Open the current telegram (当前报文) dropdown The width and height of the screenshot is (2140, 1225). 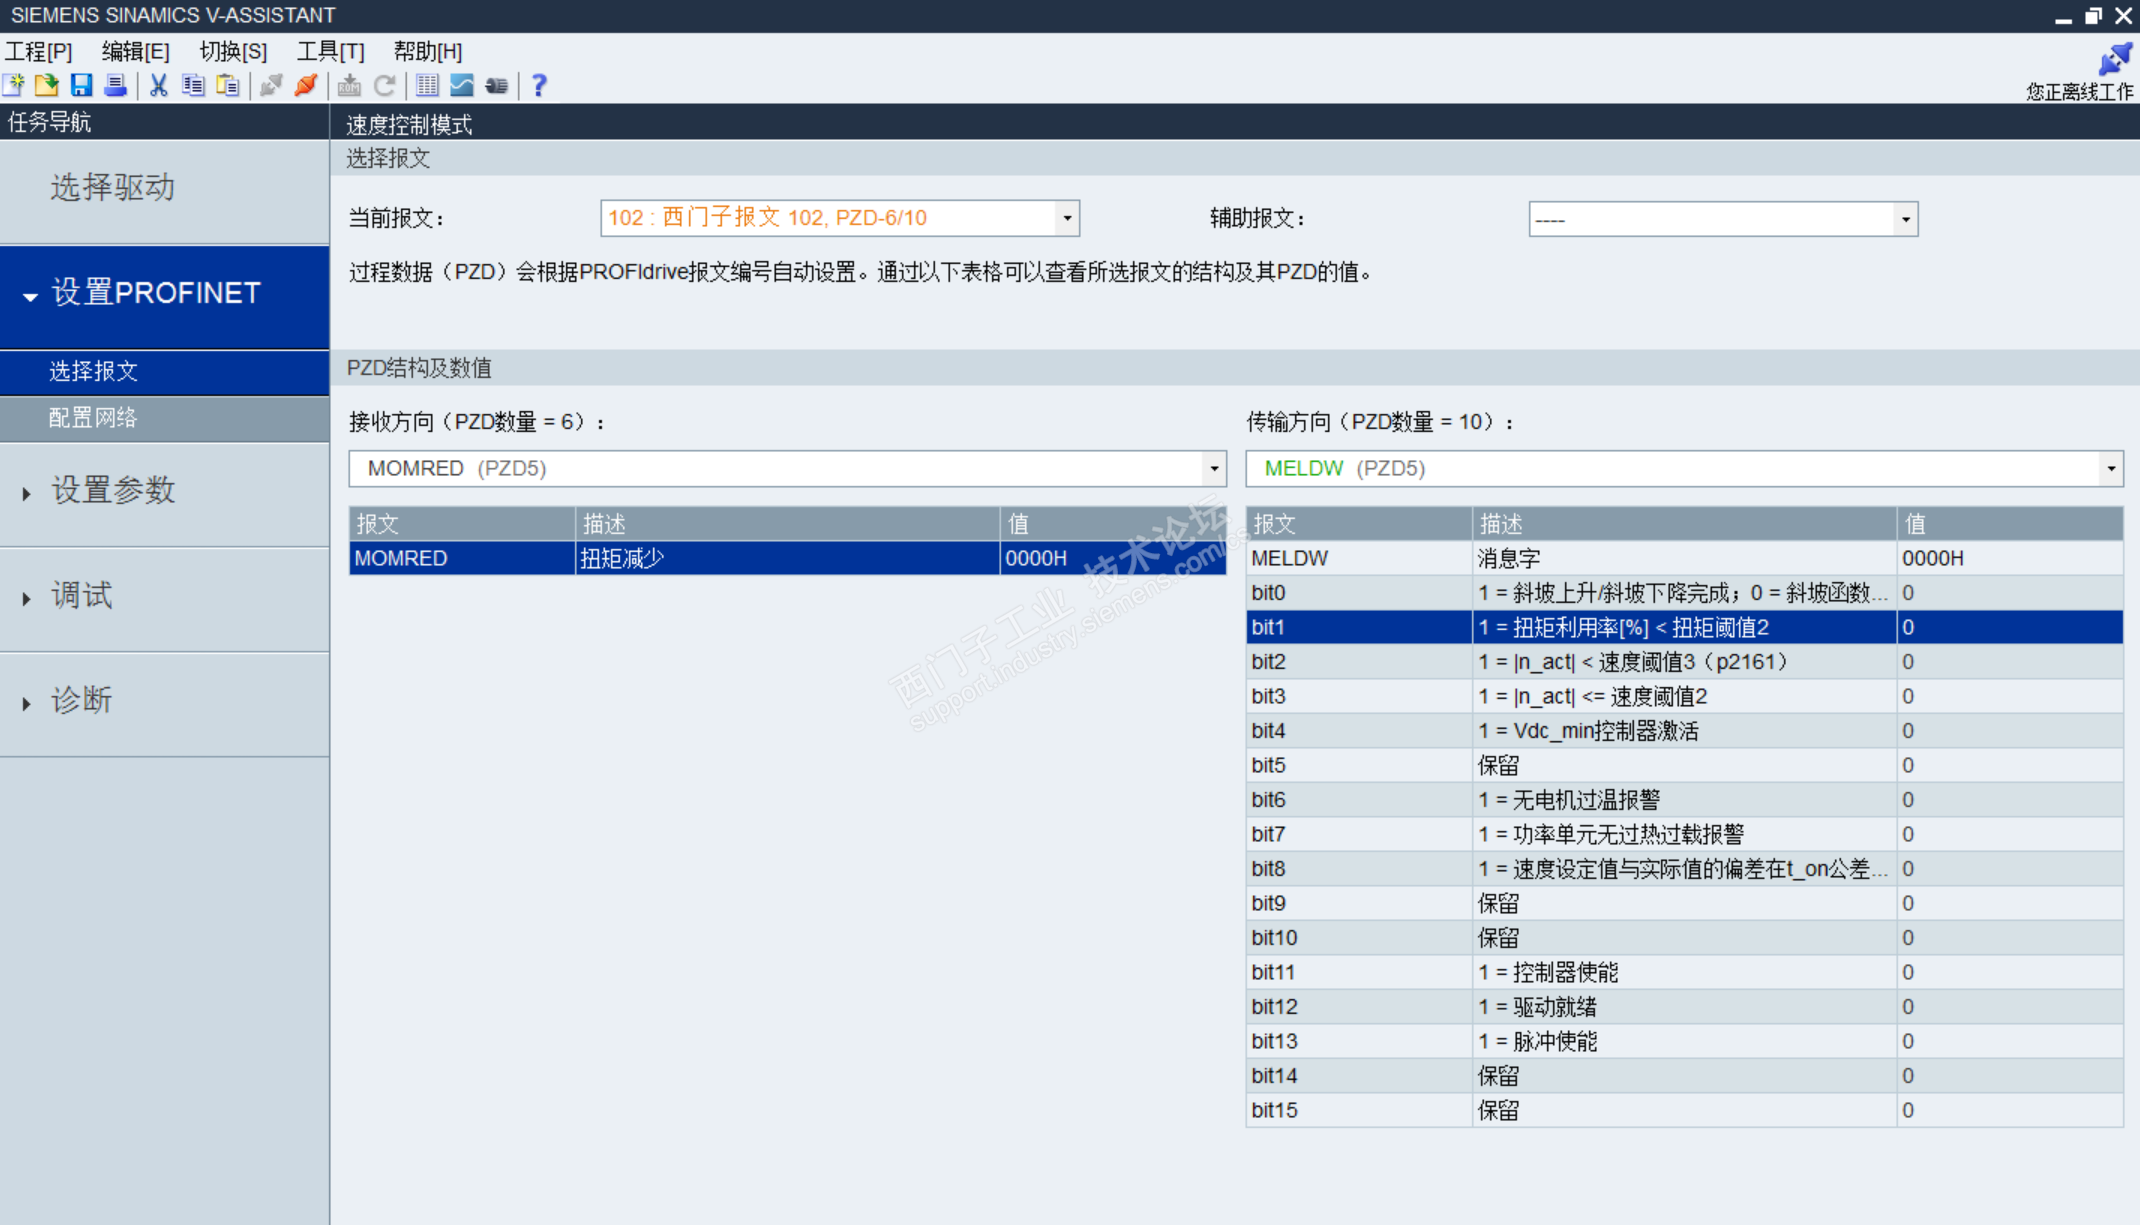pos(1067,218)
